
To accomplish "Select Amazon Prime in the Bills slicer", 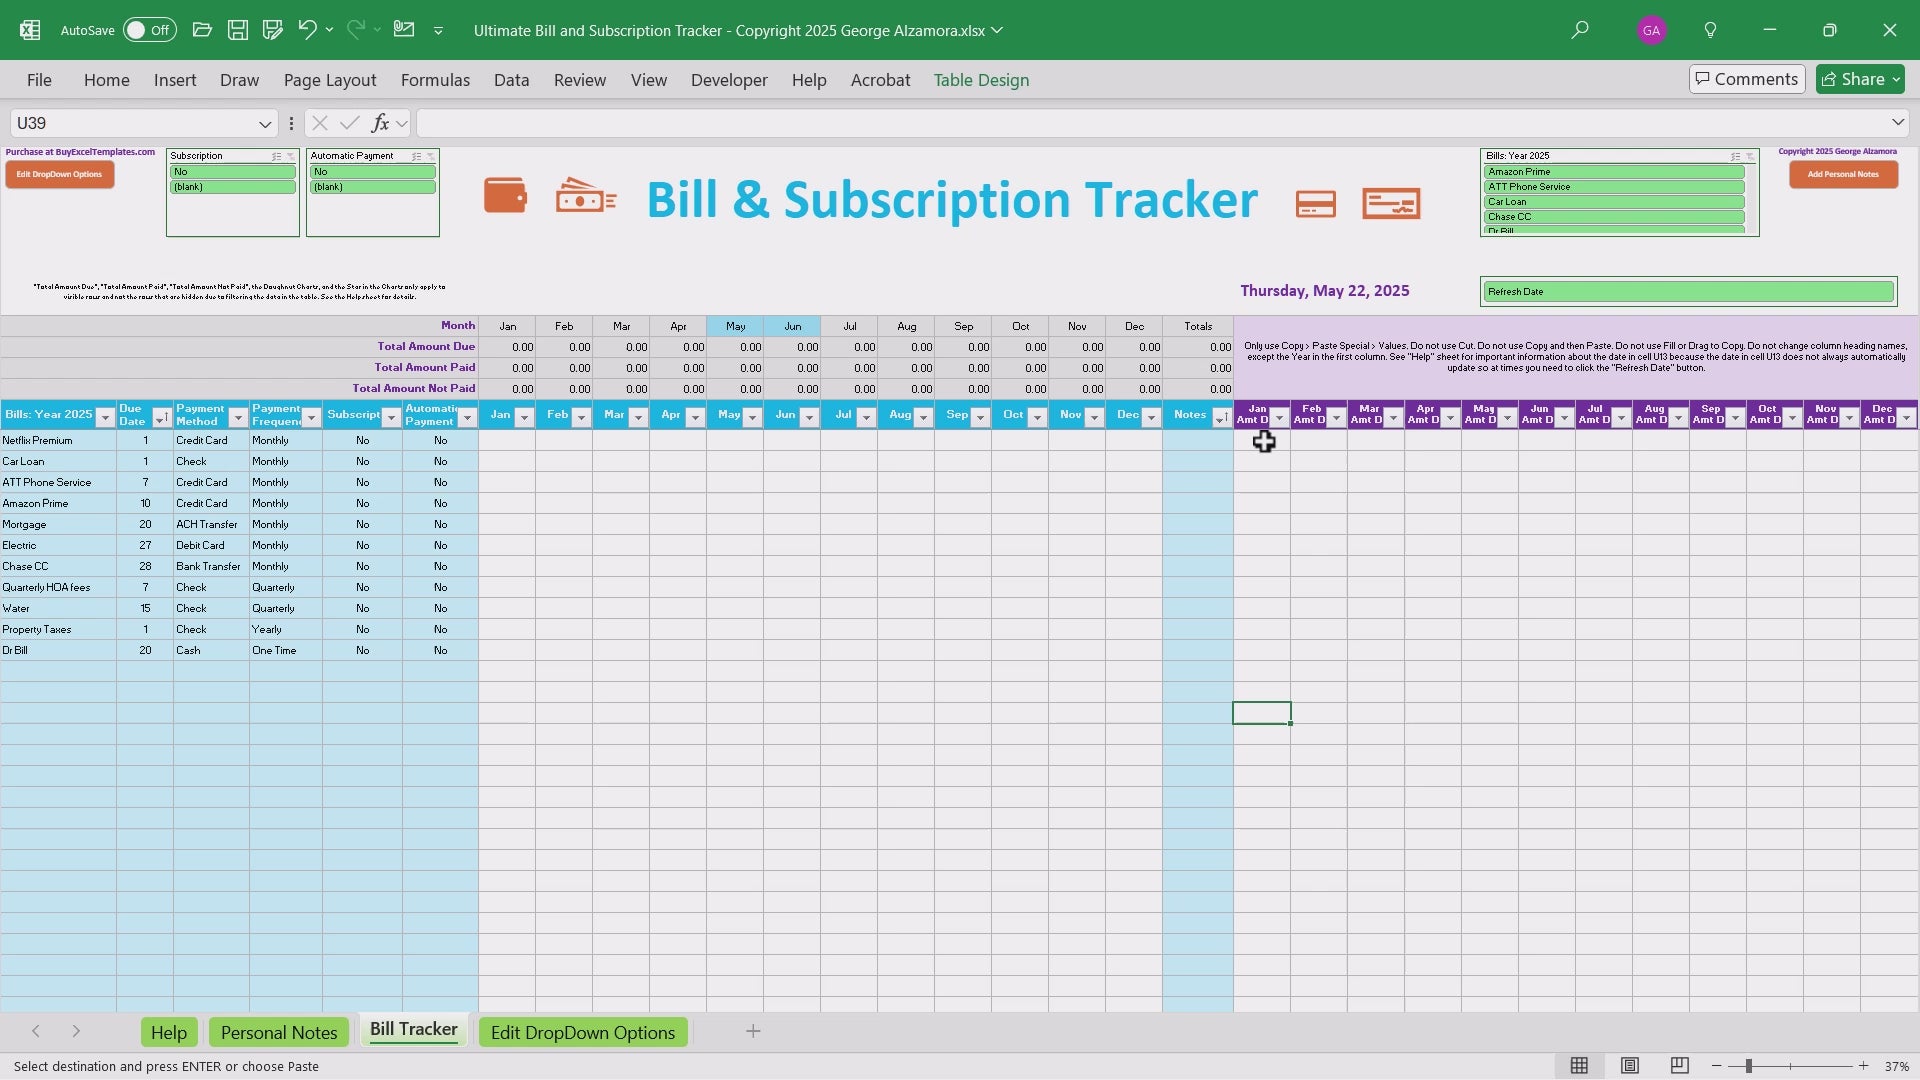I will pos(1614,172).
